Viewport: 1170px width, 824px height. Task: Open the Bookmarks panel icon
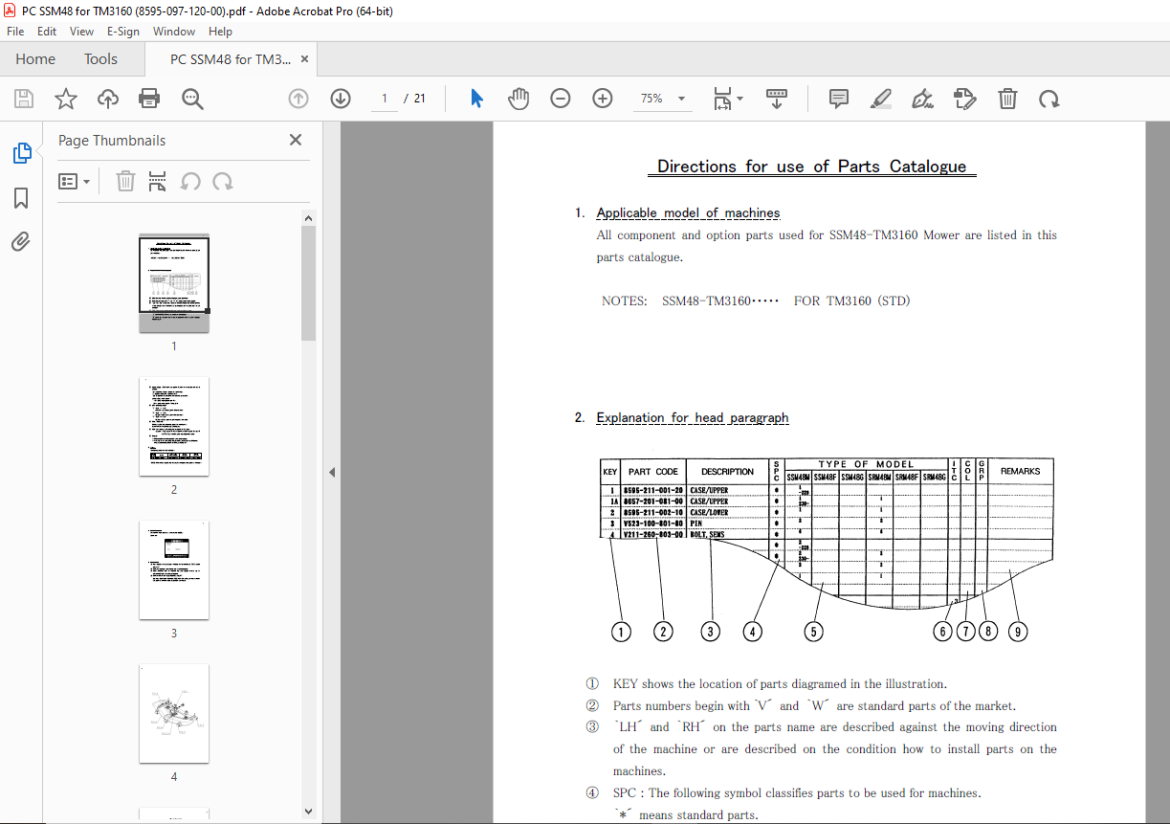(21, 198)
